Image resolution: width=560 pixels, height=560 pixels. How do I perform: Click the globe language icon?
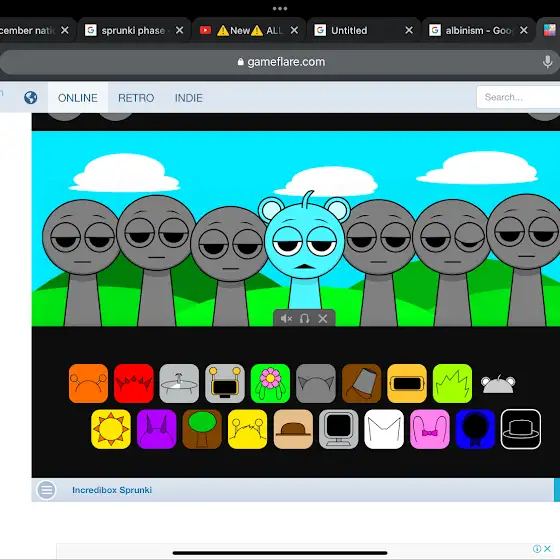(30, 98)
